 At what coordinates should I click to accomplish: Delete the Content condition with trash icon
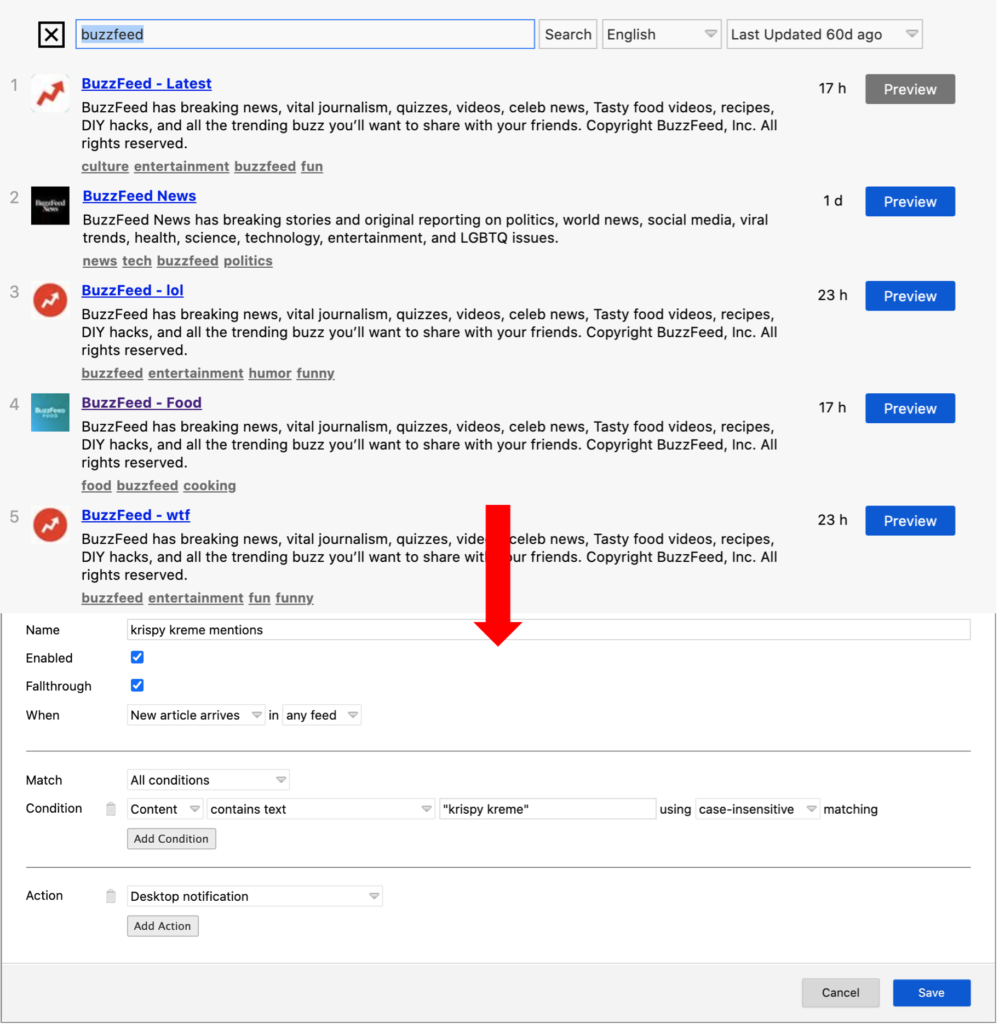coord(111,809)
